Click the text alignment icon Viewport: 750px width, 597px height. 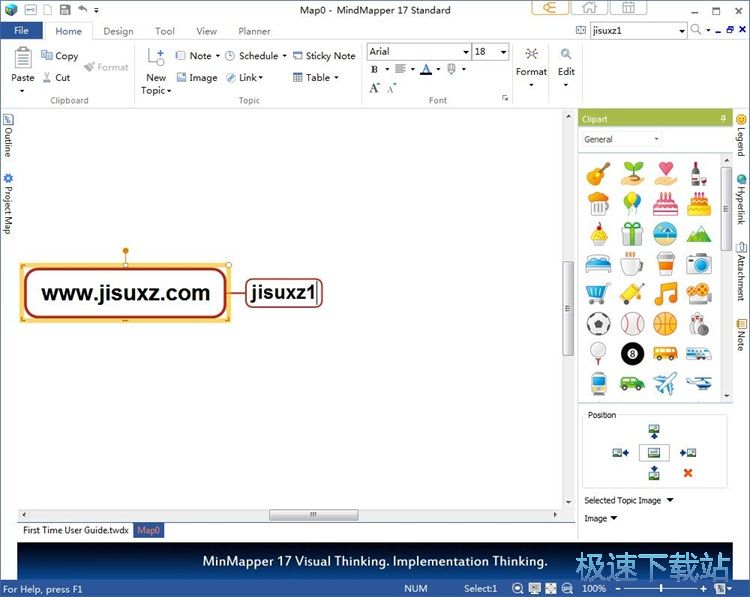click(400, 69)
